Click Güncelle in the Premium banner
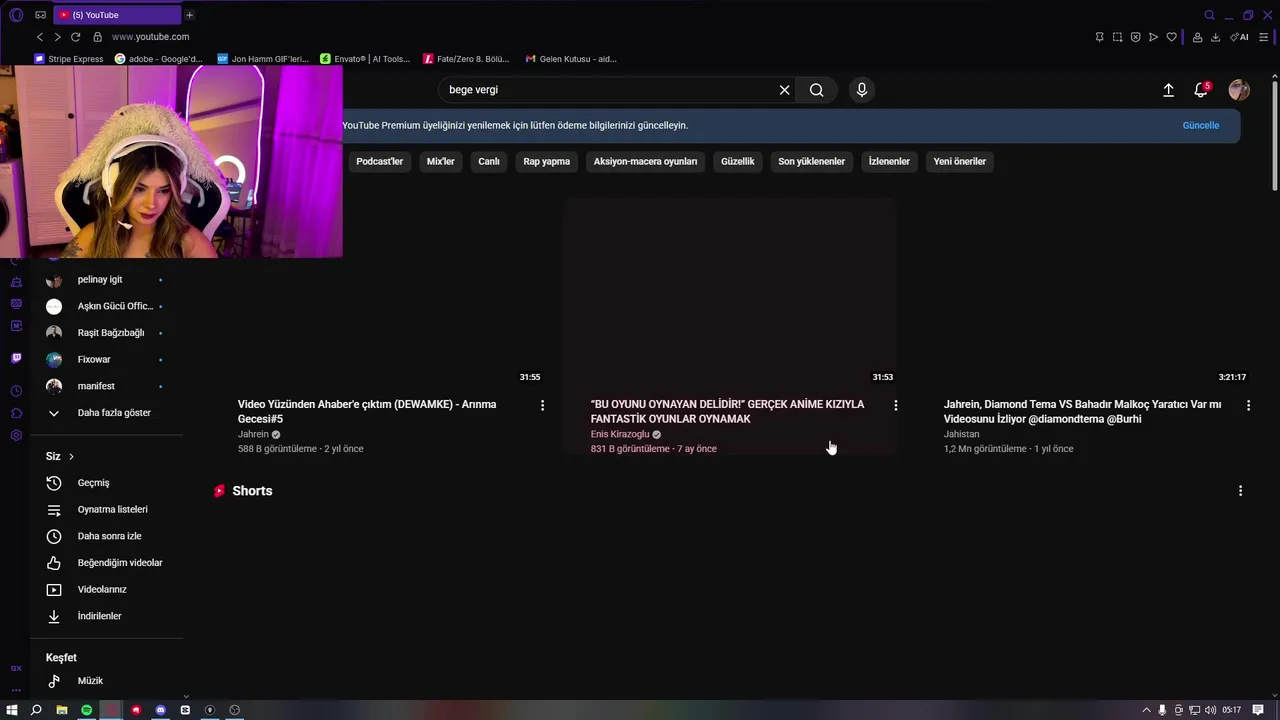Screen dimensions: 1280x720 [x=1200, y=125]
